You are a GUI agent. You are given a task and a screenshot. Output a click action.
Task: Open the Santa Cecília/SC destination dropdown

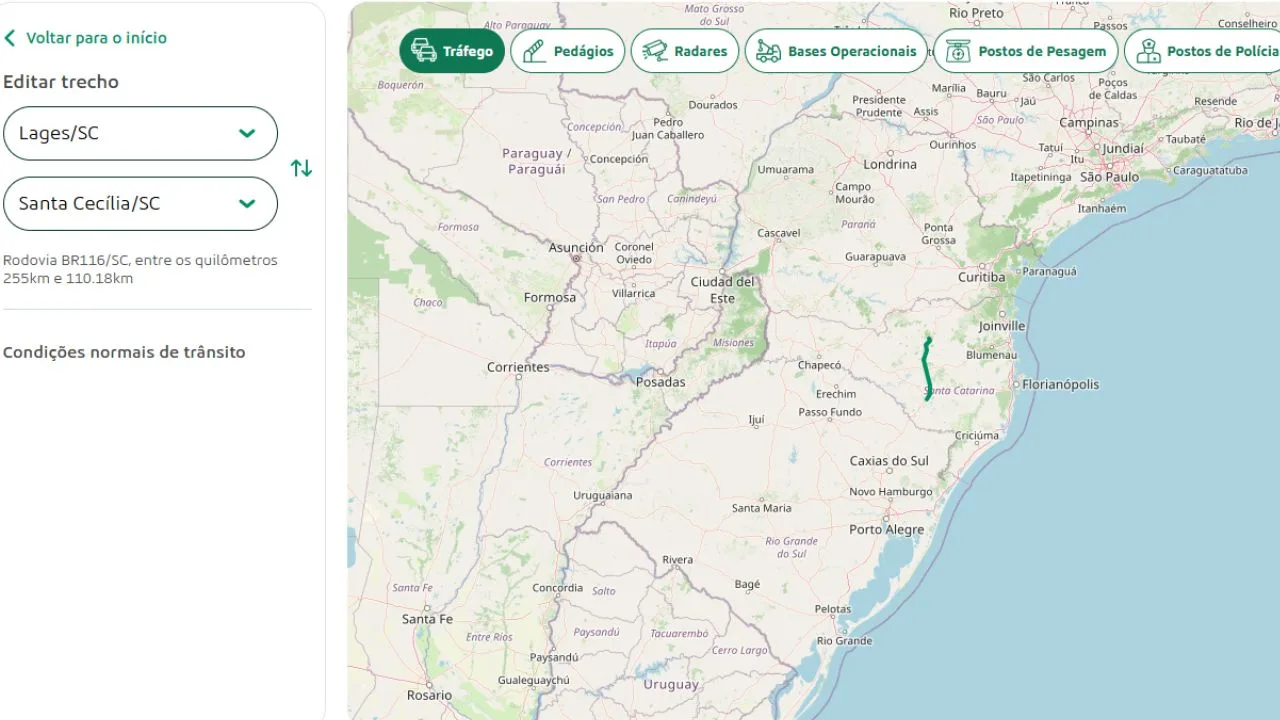click(x=140, y=203)
